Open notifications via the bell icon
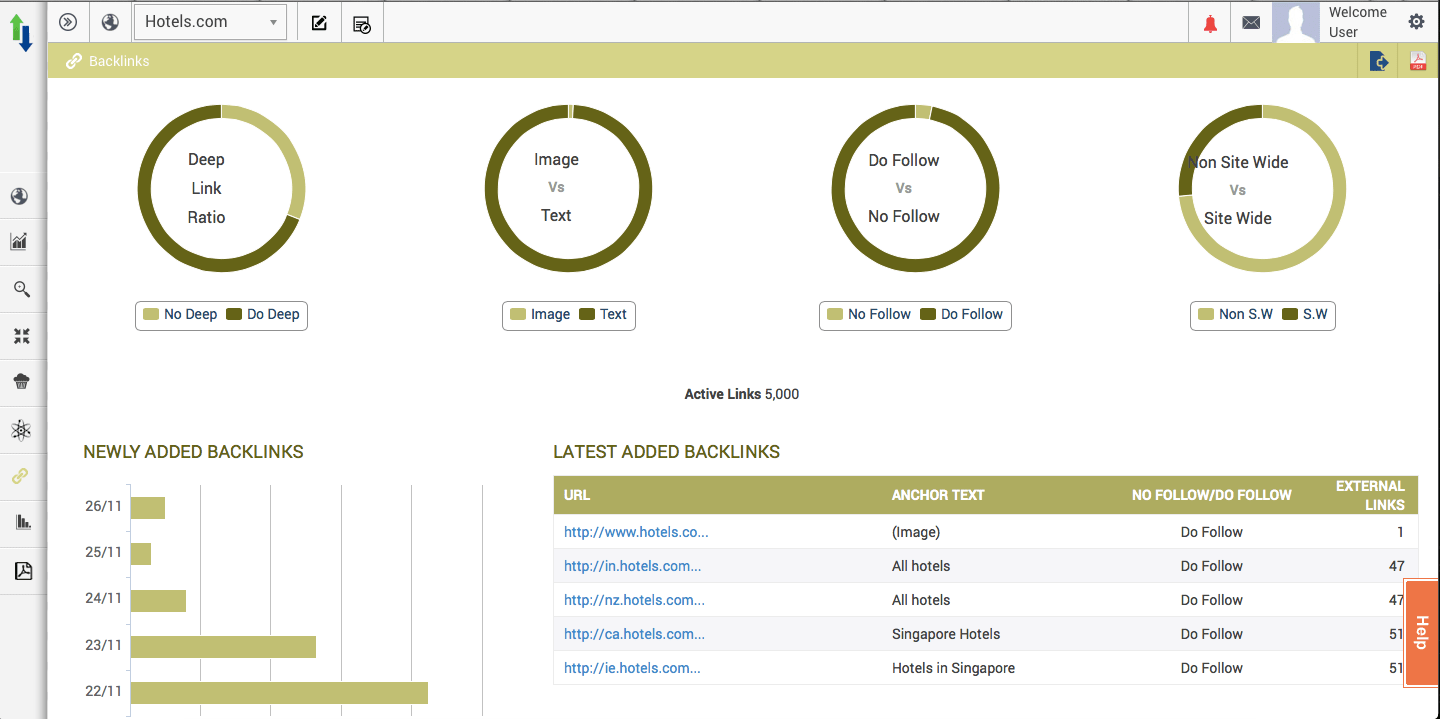Screen dimensions: 1440x719 tap(1209, 22)
